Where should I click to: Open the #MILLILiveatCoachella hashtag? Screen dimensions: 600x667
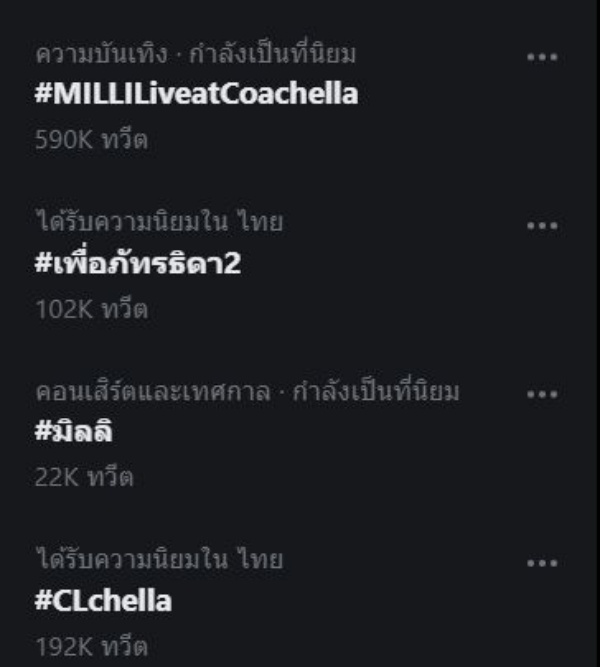[x=195, y=95]
